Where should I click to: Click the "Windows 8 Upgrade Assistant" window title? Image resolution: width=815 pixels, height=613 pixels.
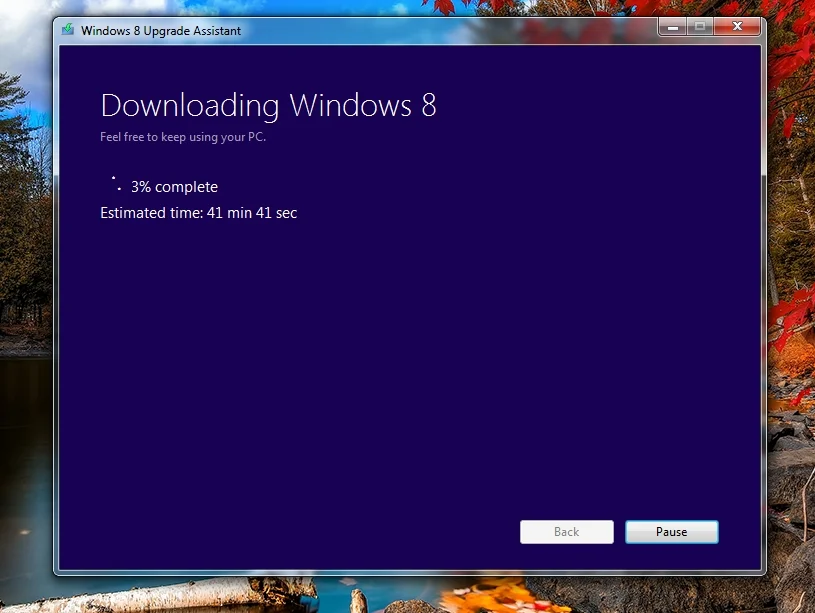pos(161,31)
